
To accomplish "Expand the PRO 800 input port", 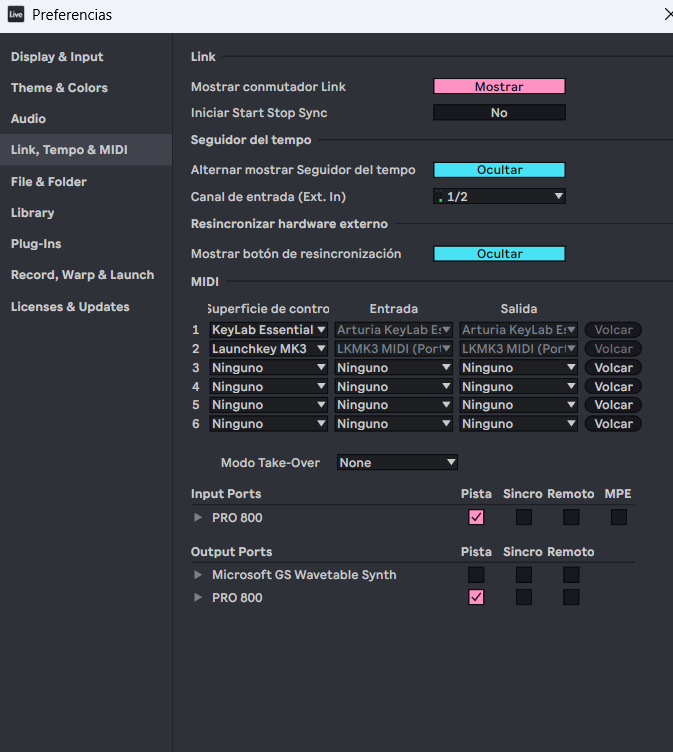I will [198, 517].
